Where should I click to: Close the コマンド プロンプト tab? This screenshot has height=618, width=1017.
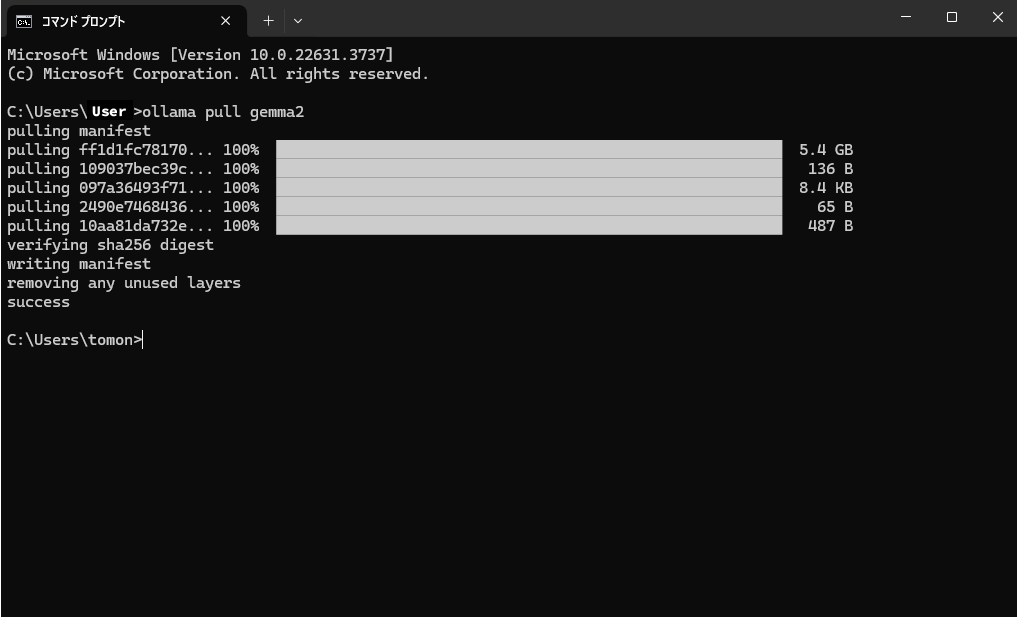[x=226, y=21]
